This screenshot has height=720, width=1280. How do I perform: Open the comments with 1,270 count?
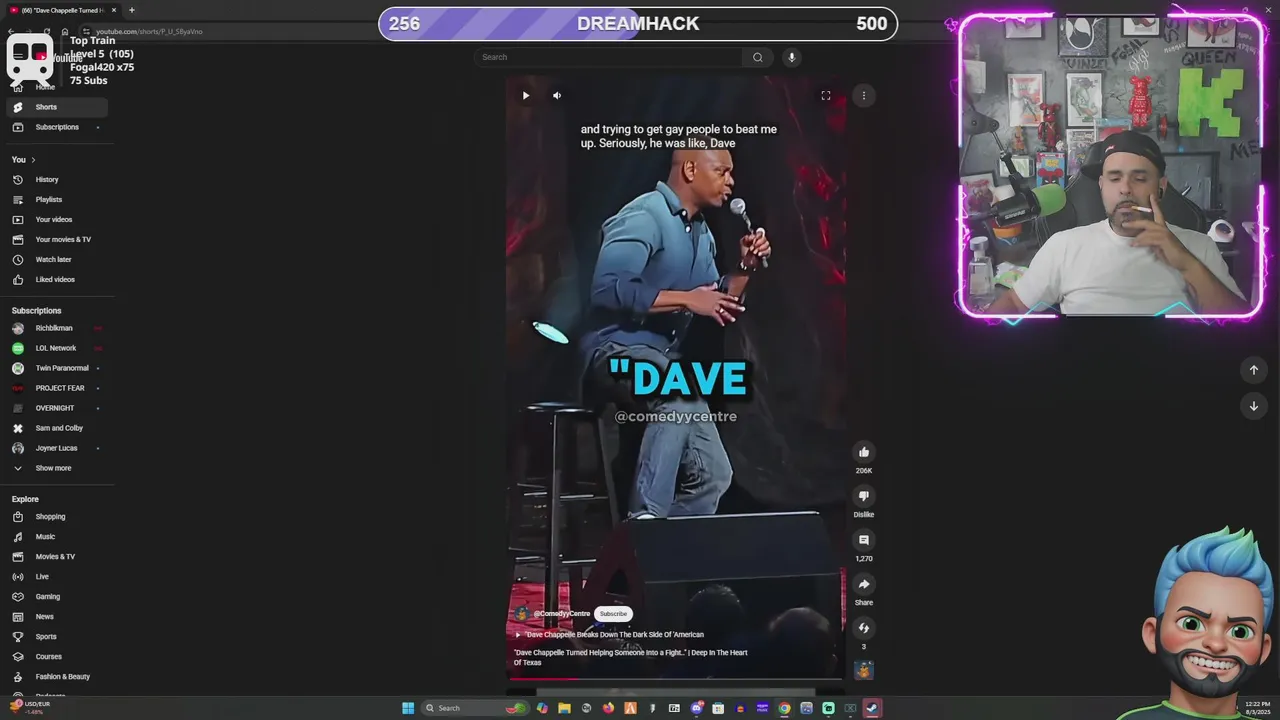[x=864, y=540]
